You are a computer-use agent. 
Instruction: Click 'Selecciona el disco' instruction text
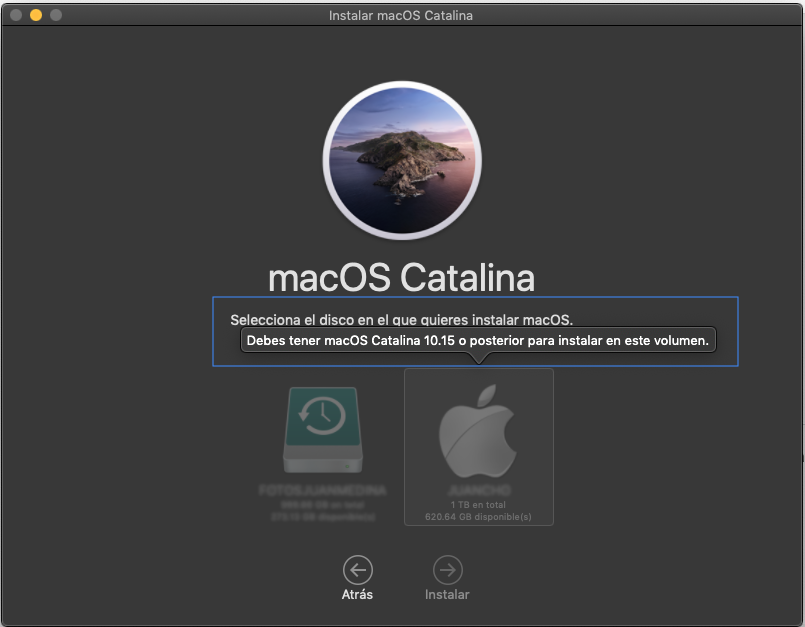pyautogui.click(x=401, y=320)
